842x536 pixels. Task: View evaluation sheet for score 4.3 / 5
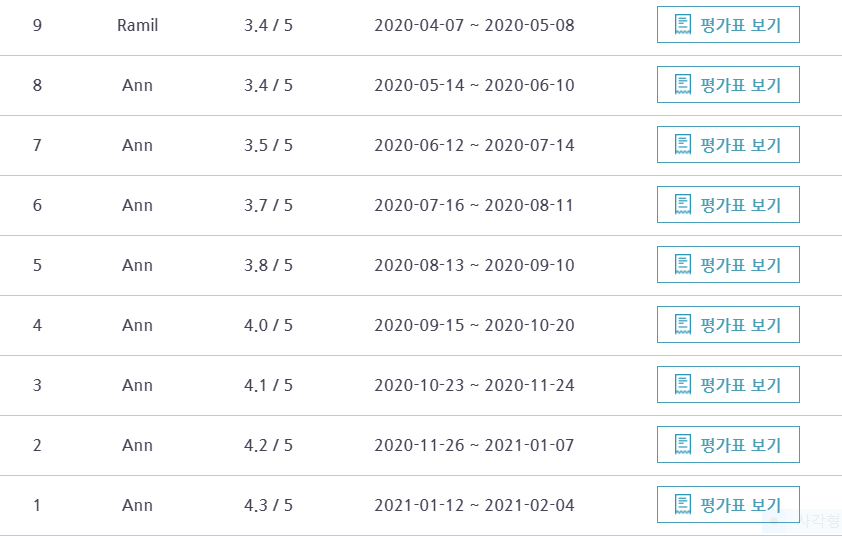click(728, 504)
